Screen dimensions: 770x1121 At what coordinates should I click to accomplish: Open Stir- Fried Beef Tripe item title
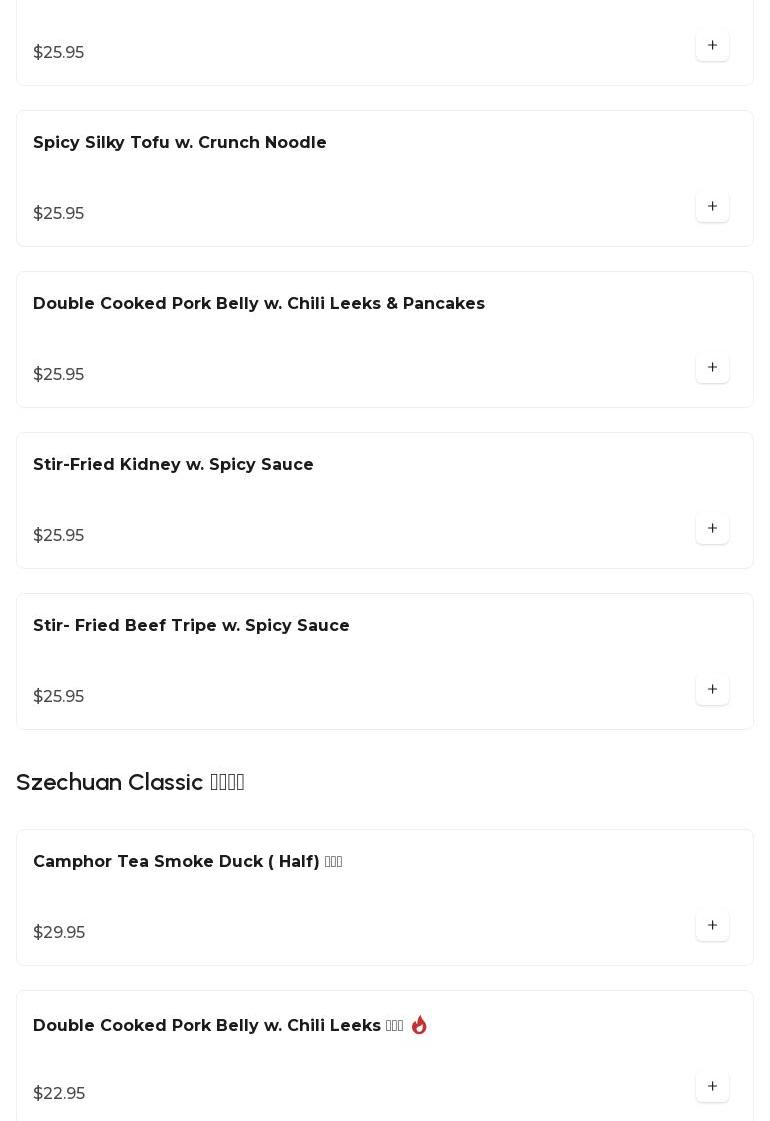click(191, 625)
